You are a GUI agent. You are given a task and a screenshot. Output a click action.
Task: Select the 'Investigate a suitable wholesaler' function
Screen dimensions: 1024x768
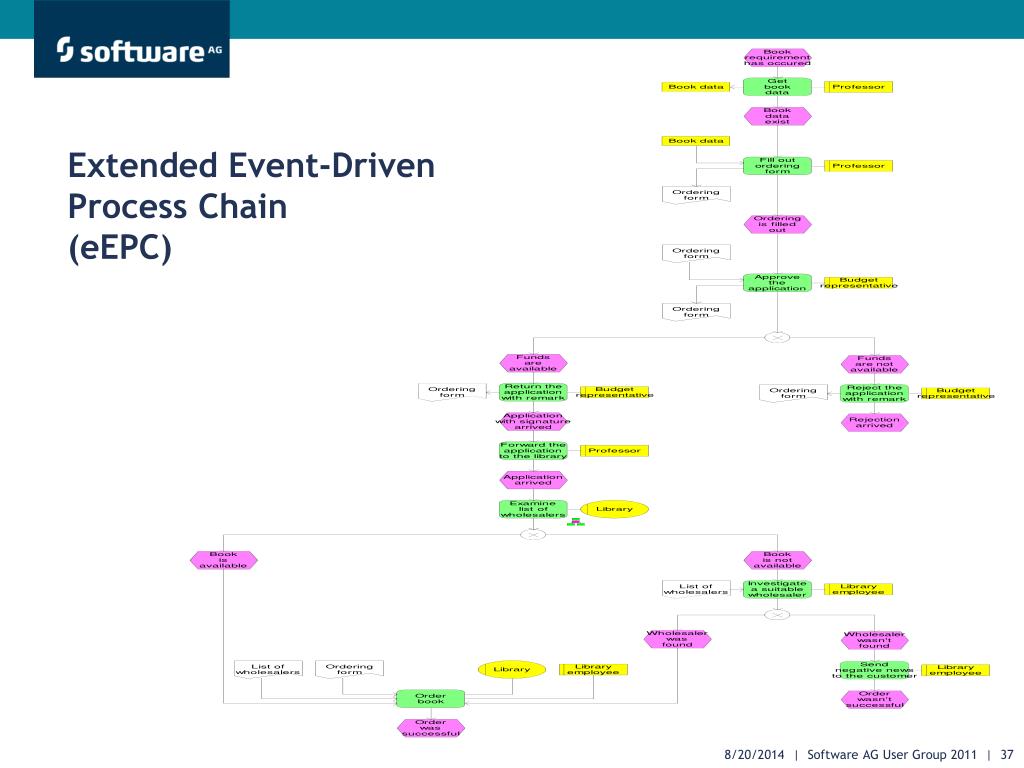tap(777, 589)
